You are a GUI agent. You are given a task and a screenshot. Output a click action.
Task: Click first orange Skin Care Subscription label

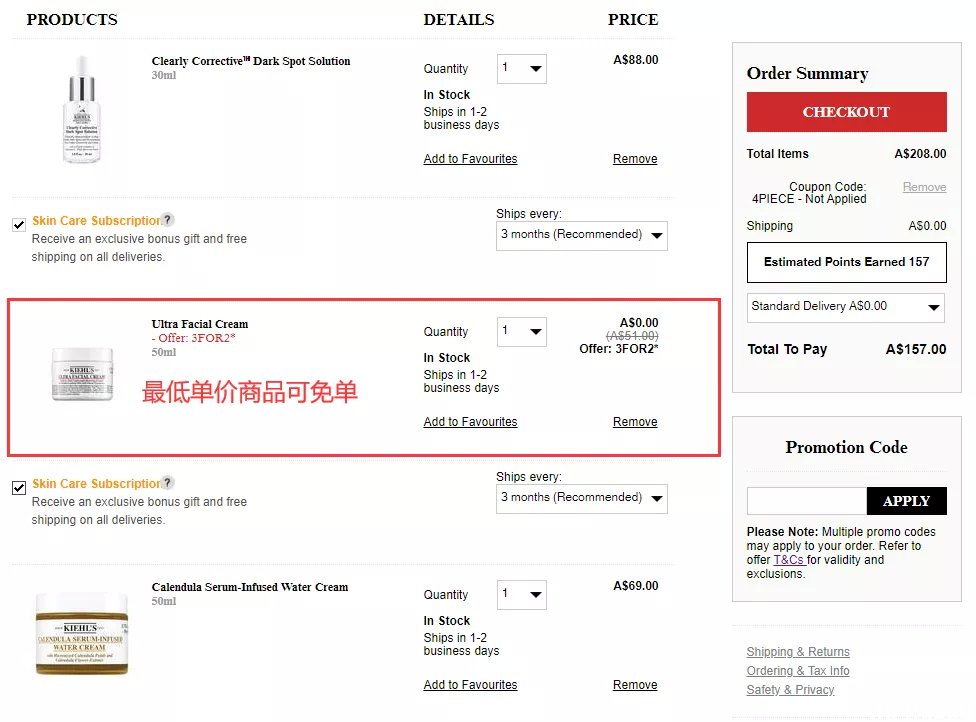click(x=96, y=220)
